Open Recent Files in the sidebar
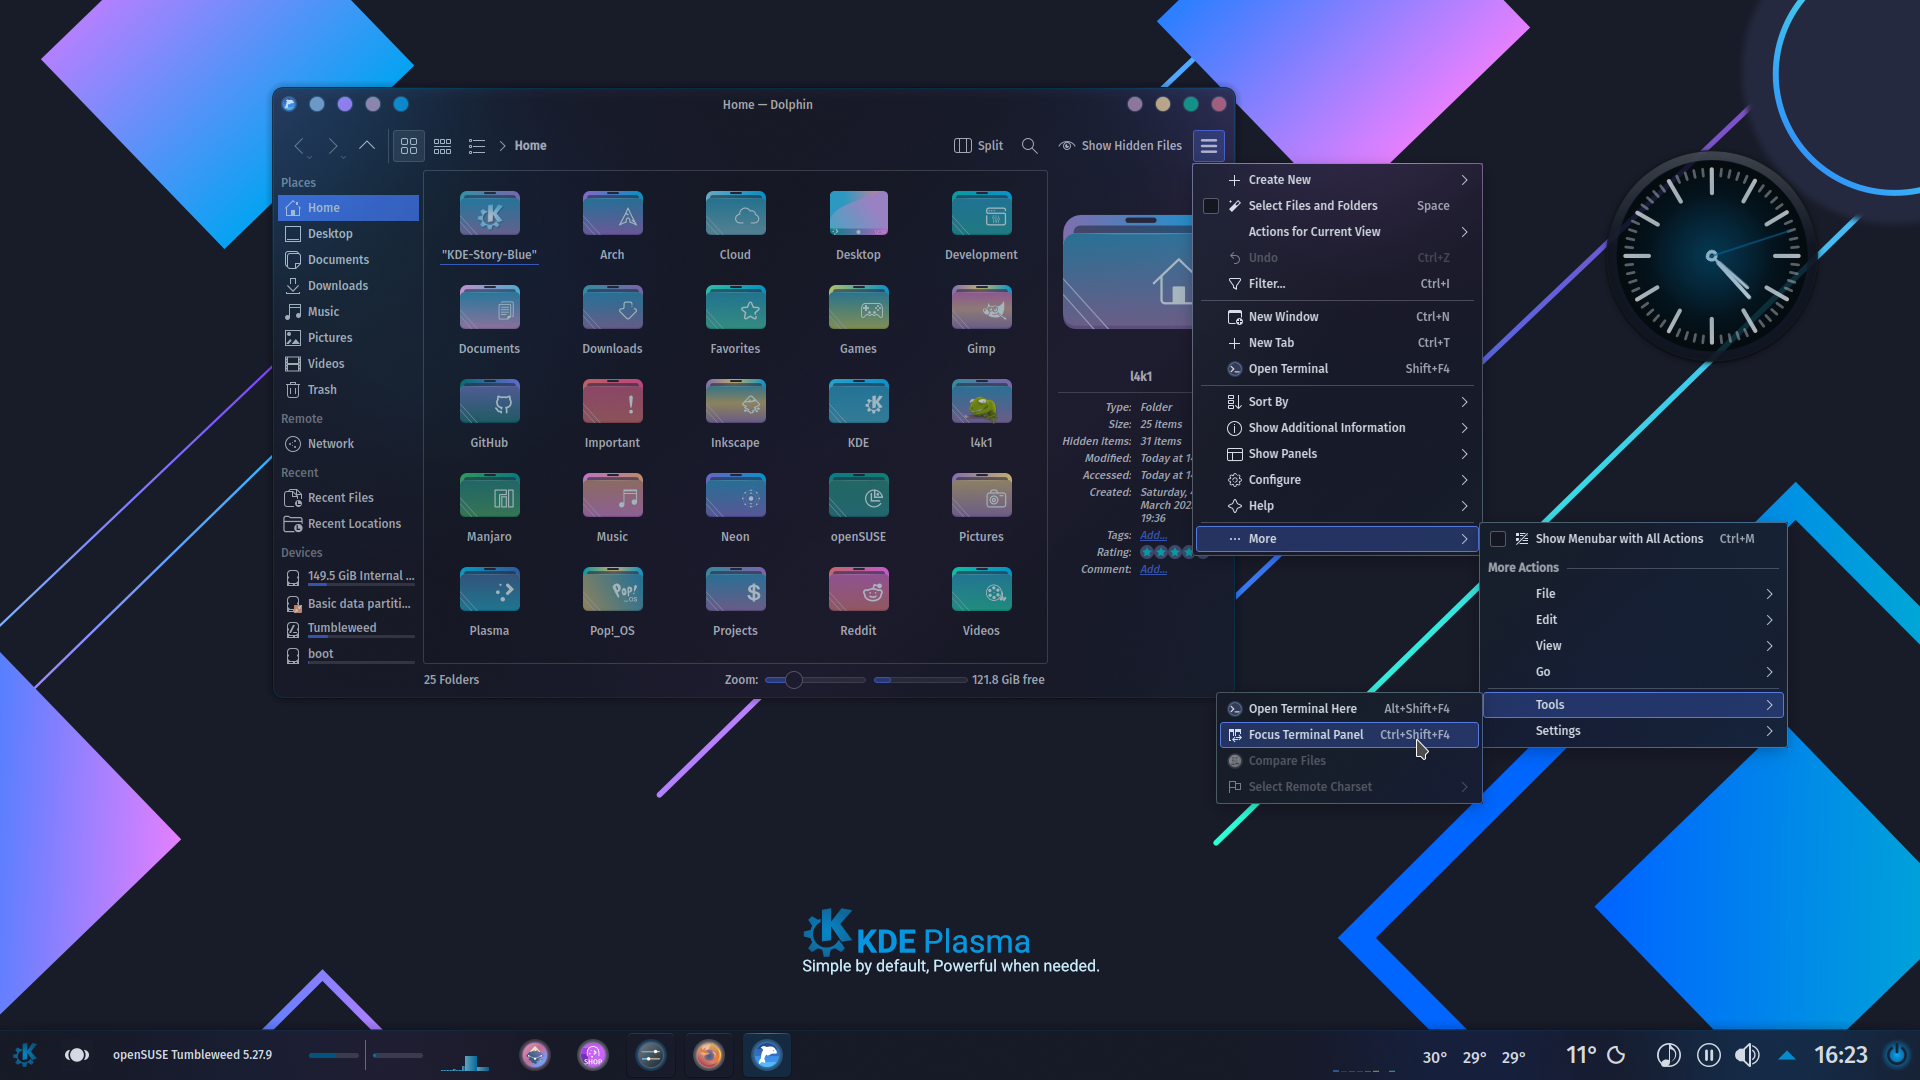 pos(348,498)
